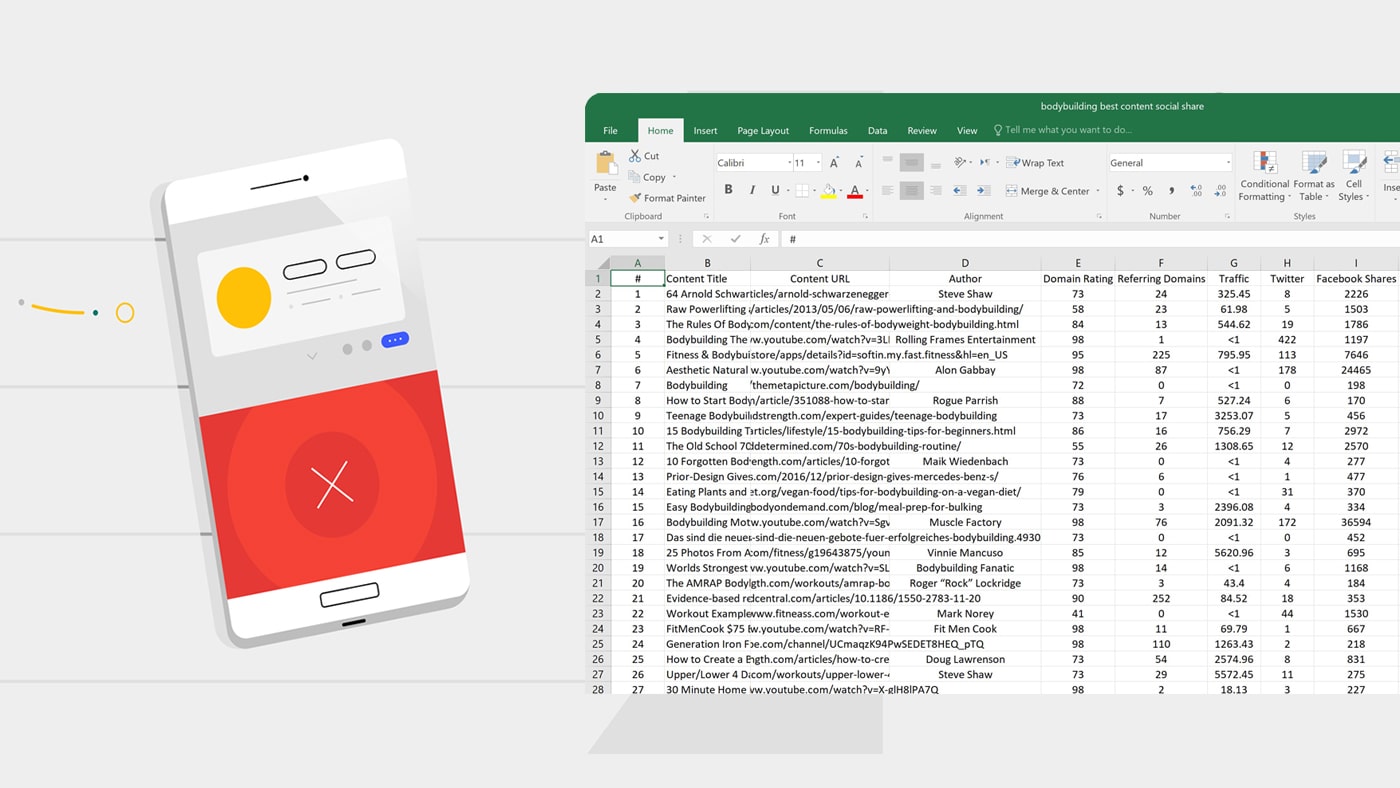1400x788 pixels.
Task: Open Format as Table gallery
Action: 1314,176
